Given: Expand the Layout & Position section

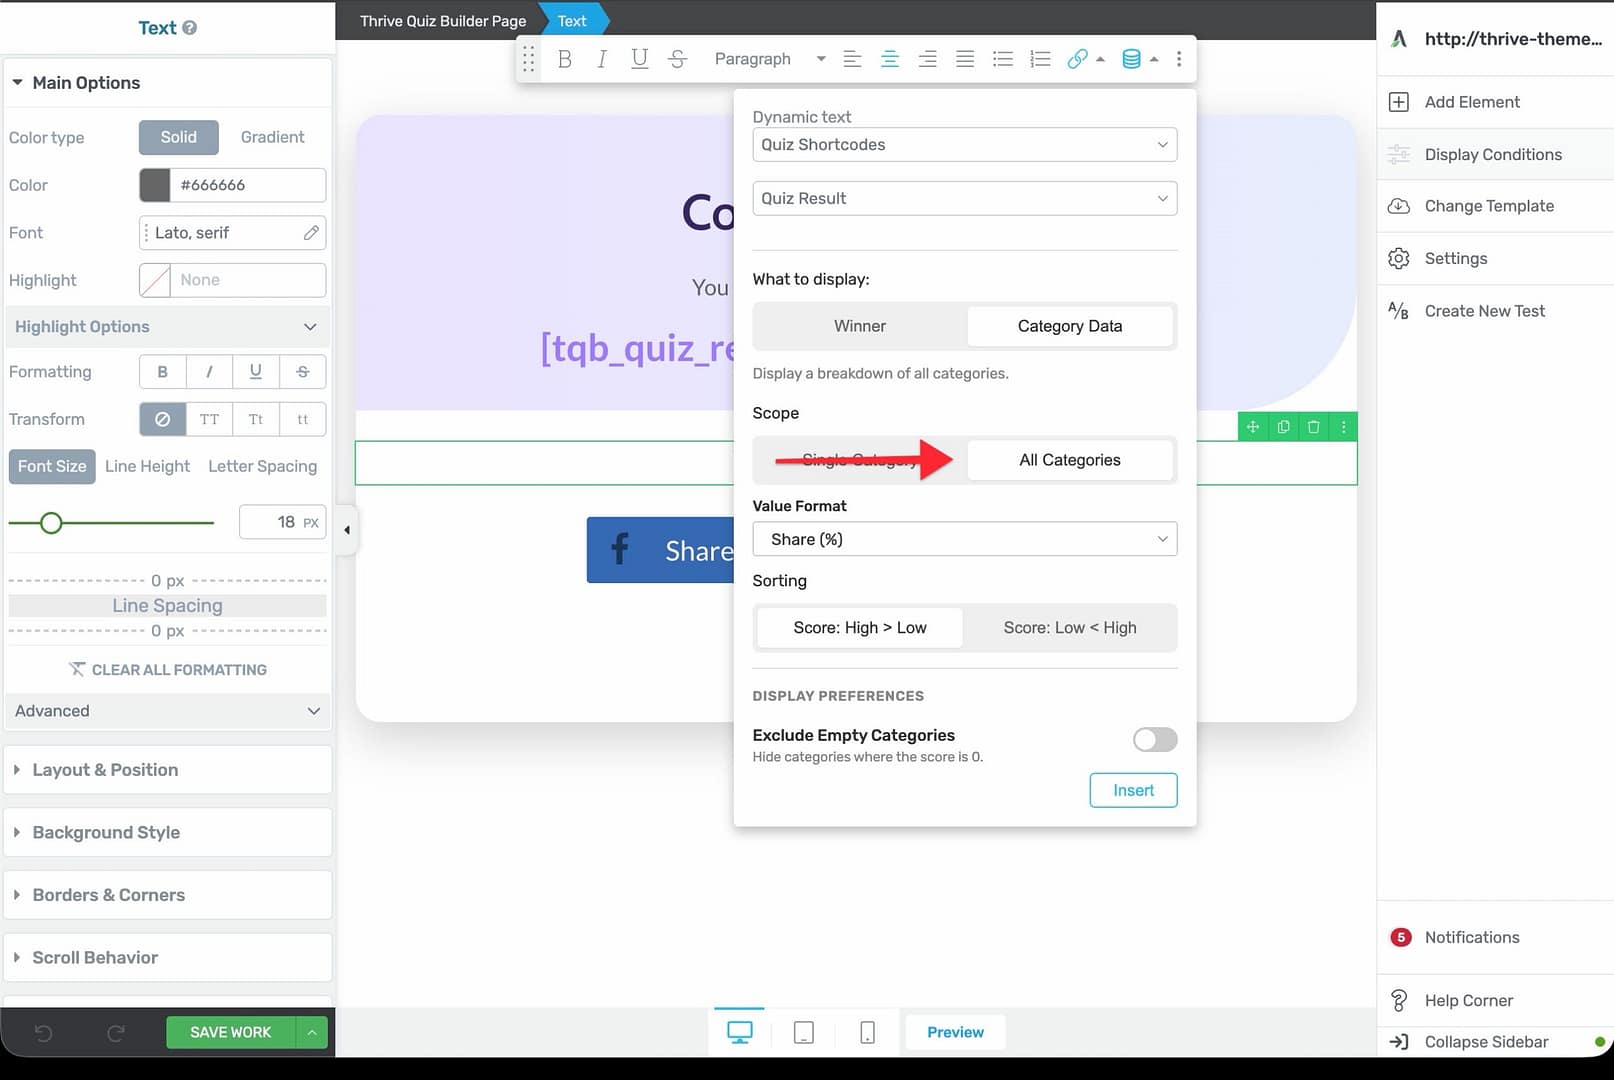Looking at the screenshot, I should pos(105,770).
